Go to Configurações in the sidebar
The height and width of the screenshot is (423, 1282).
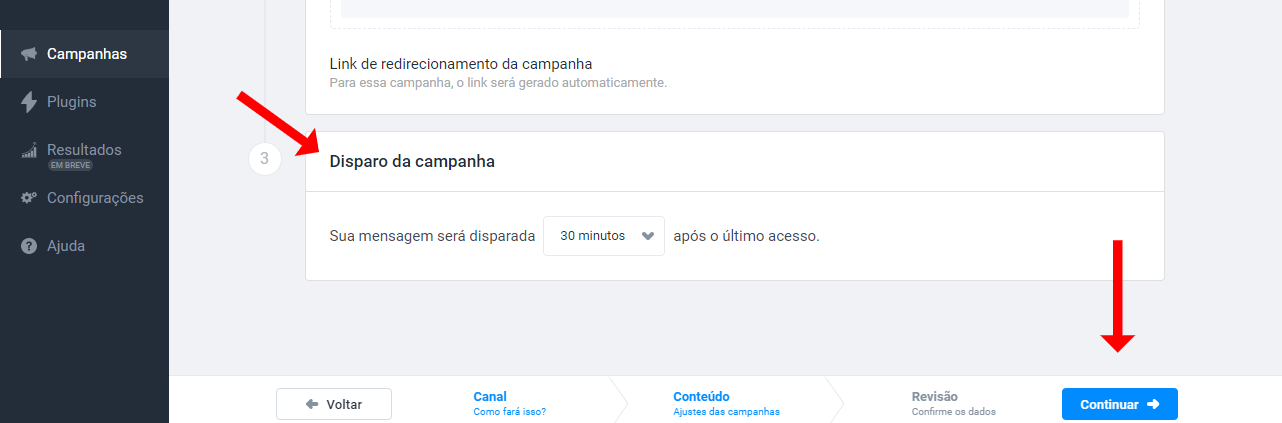(84, 198)
